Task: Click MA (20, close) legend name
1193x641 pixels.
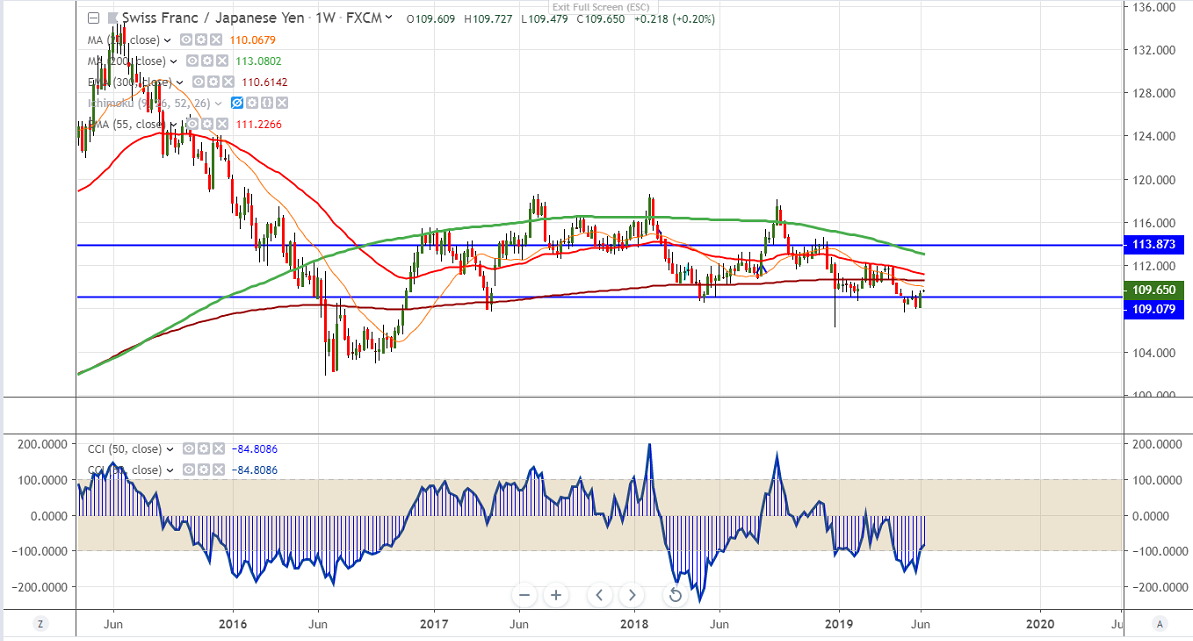Action: pyautogui.click(x=124, y=40)
